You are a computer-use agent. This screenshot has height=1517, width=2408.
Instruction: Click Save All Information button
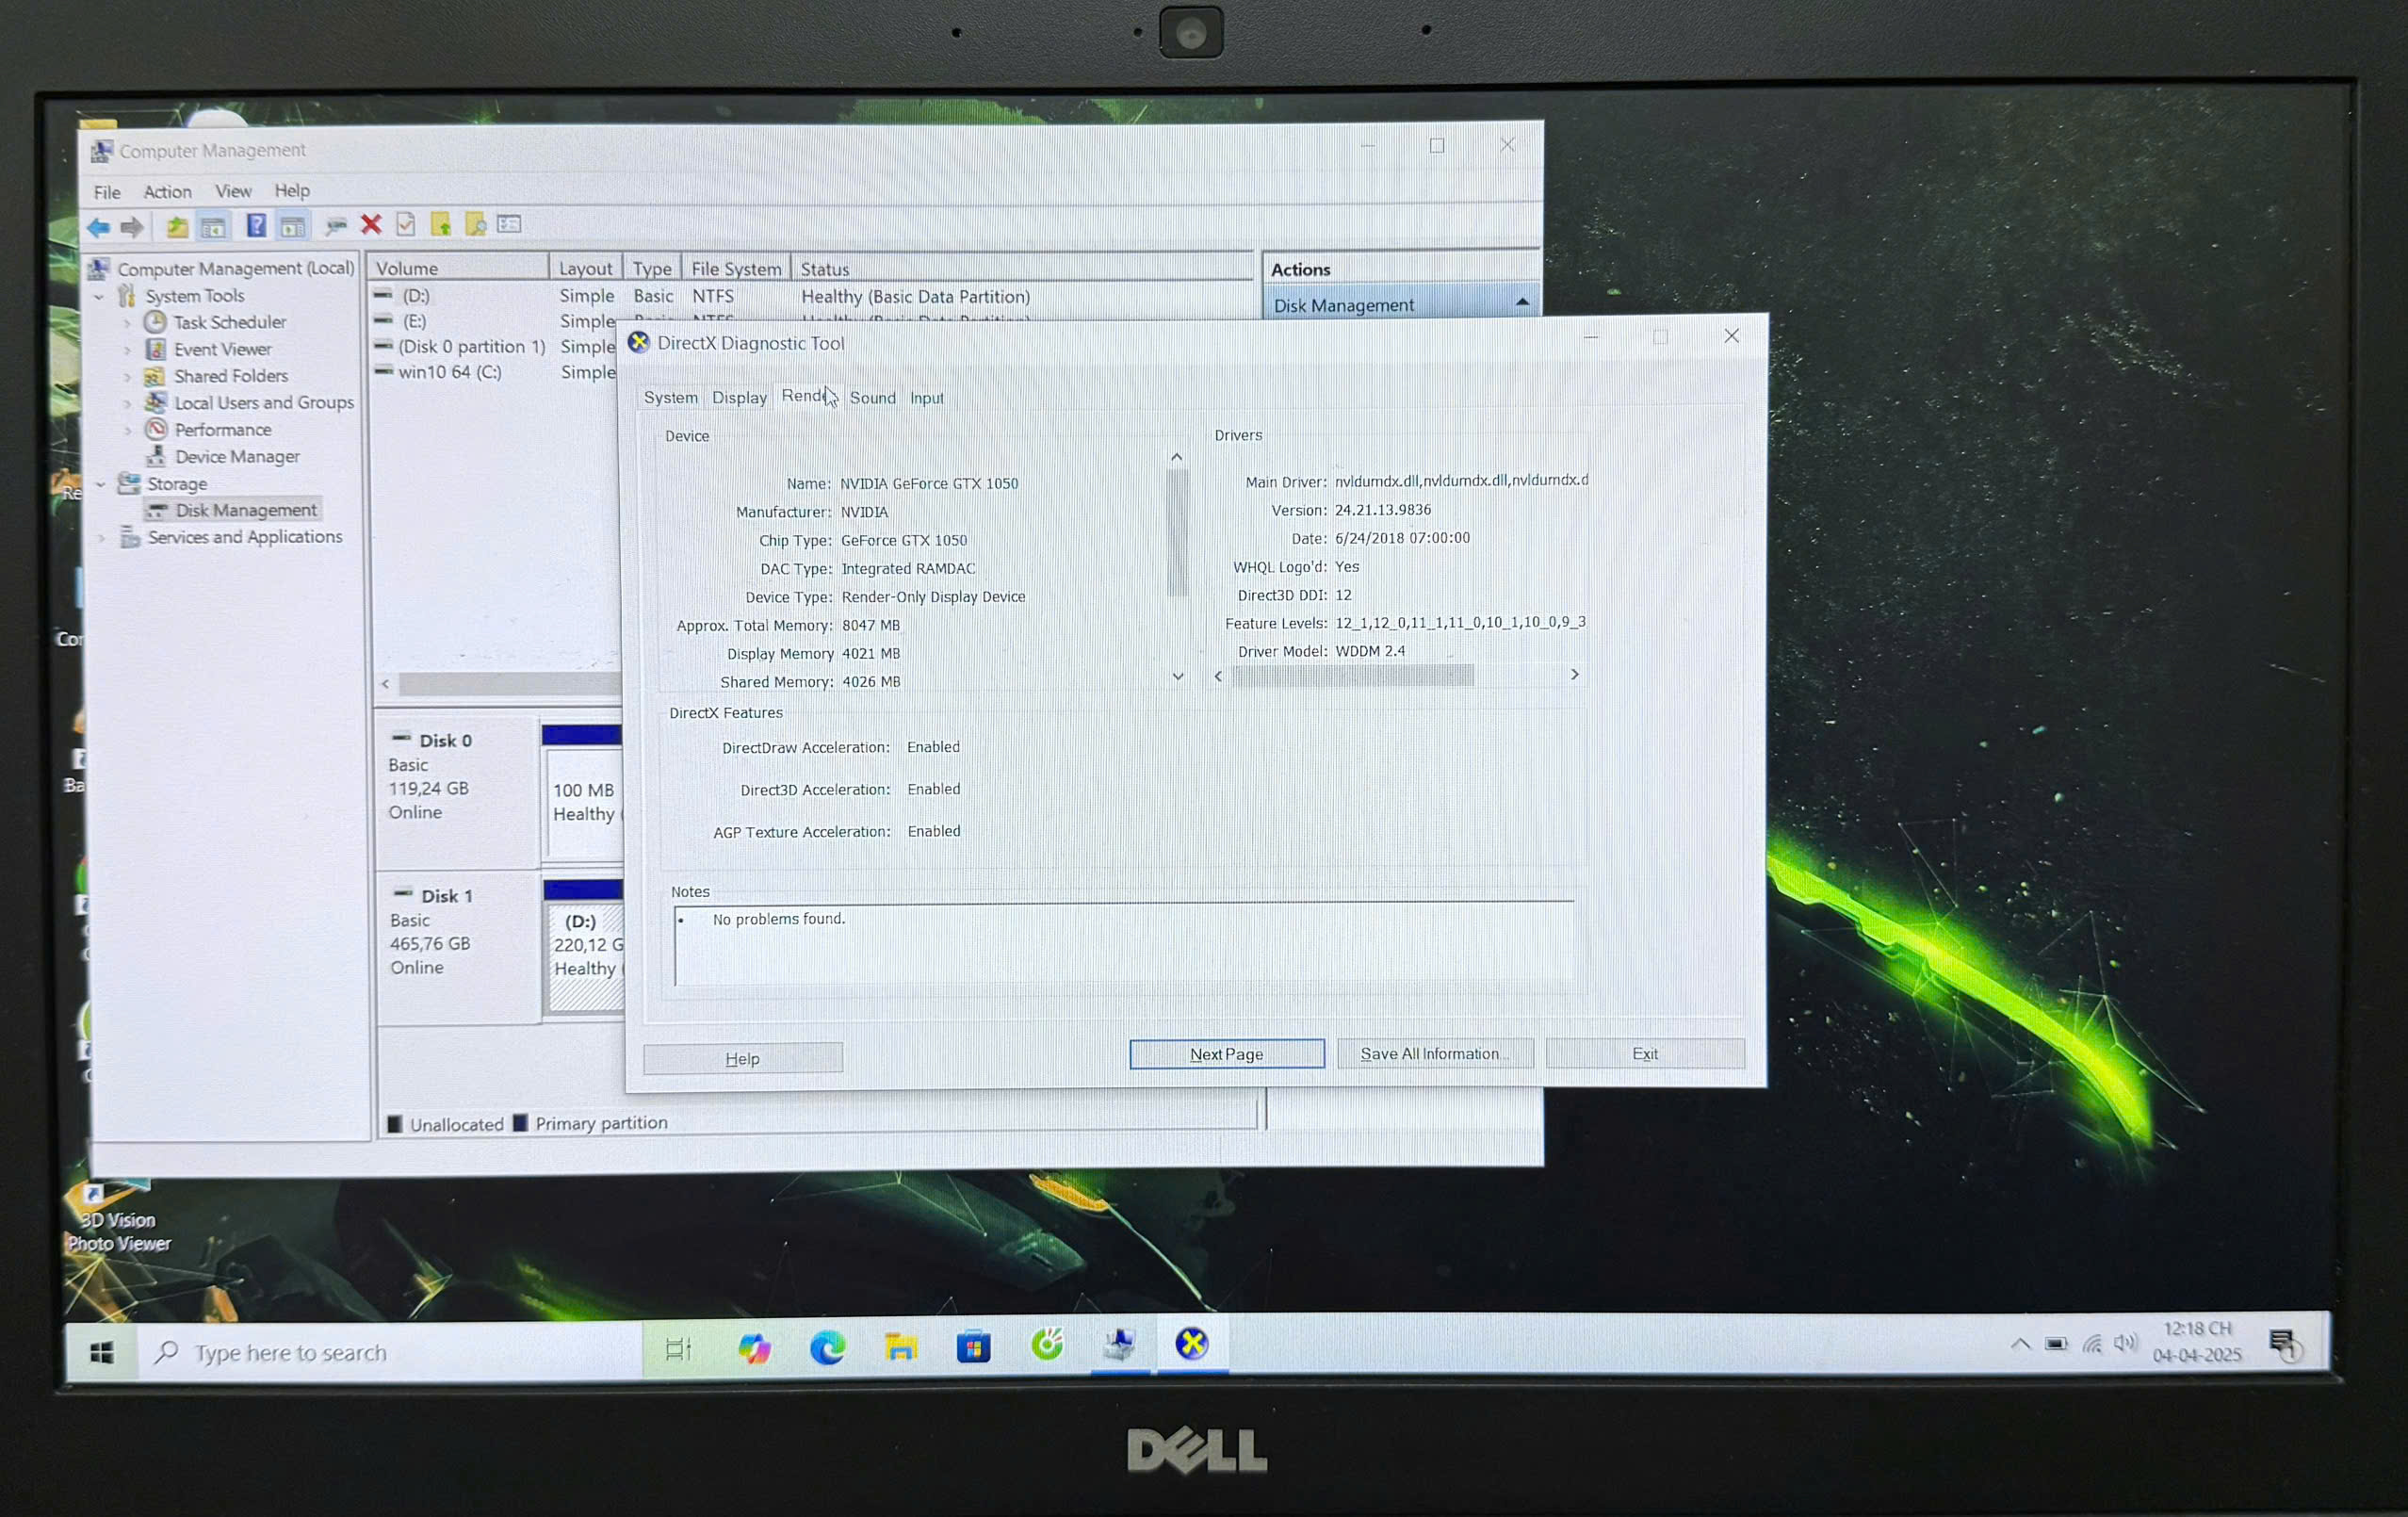pos(1434,1053)
